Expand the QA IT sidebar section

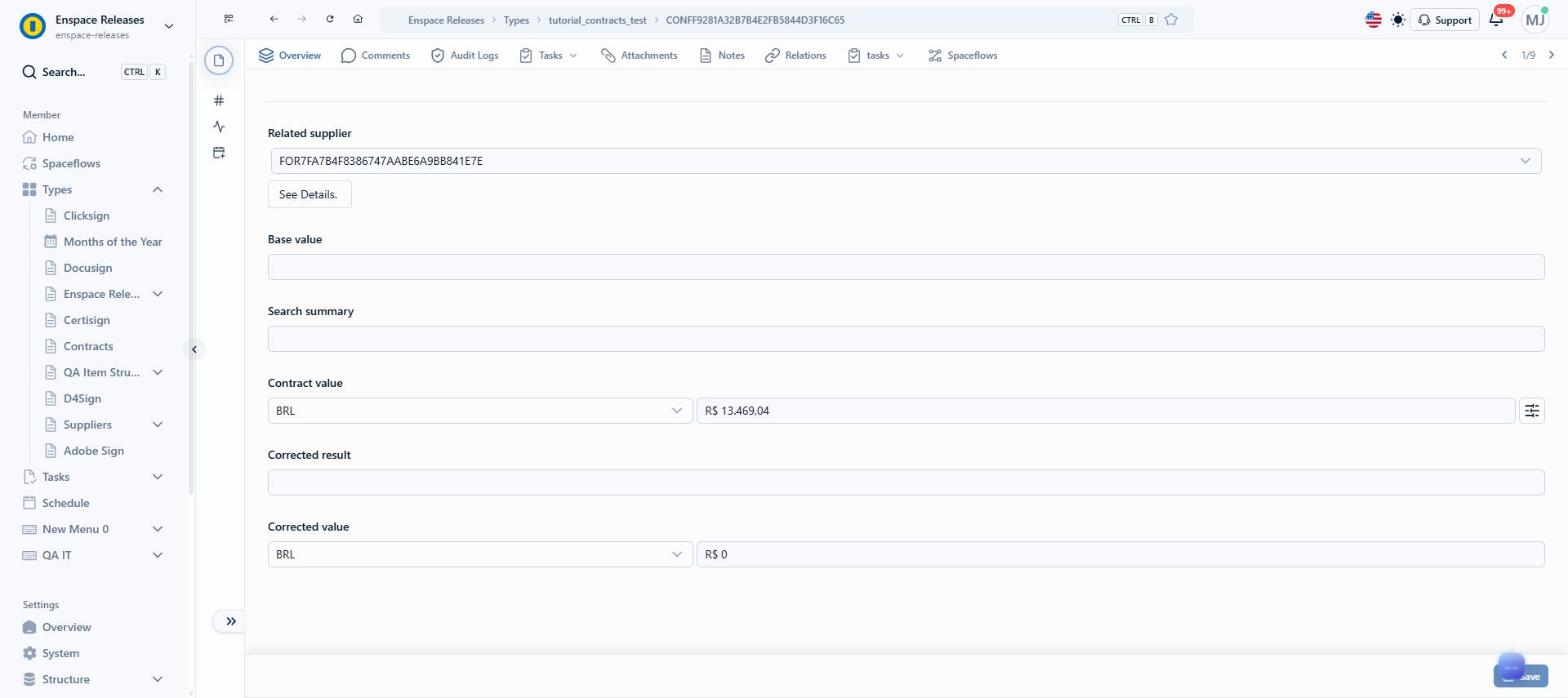click(x=157, y=555)
